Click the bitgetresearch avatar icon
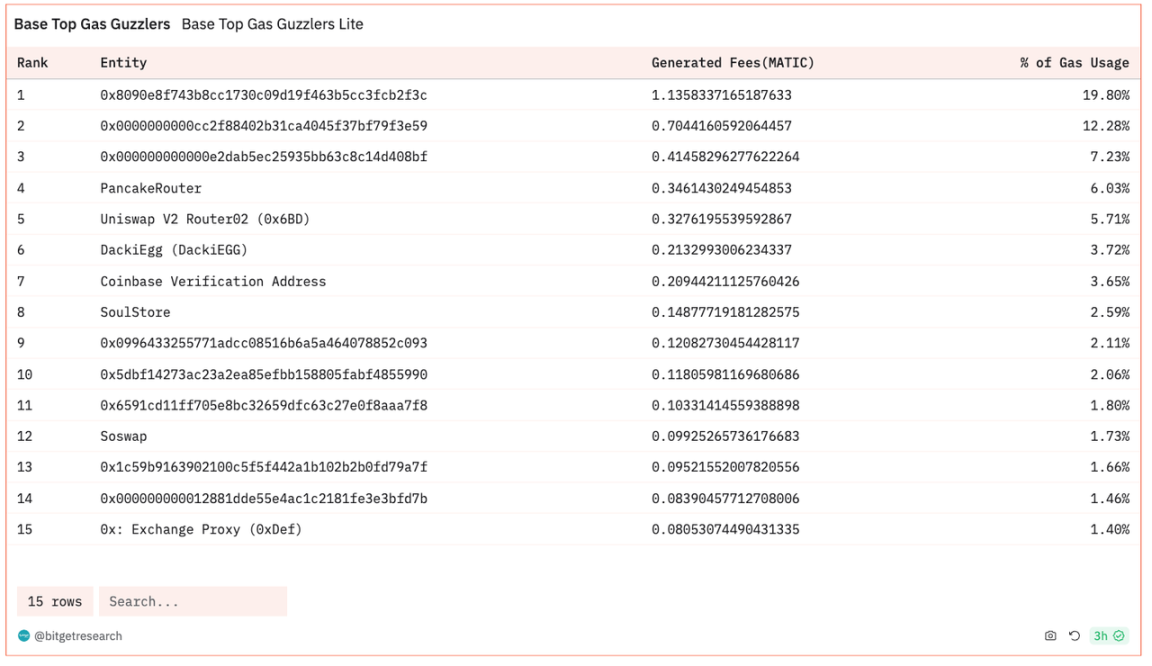Viewport: 1152px width, 666px height. click(24, 636)
